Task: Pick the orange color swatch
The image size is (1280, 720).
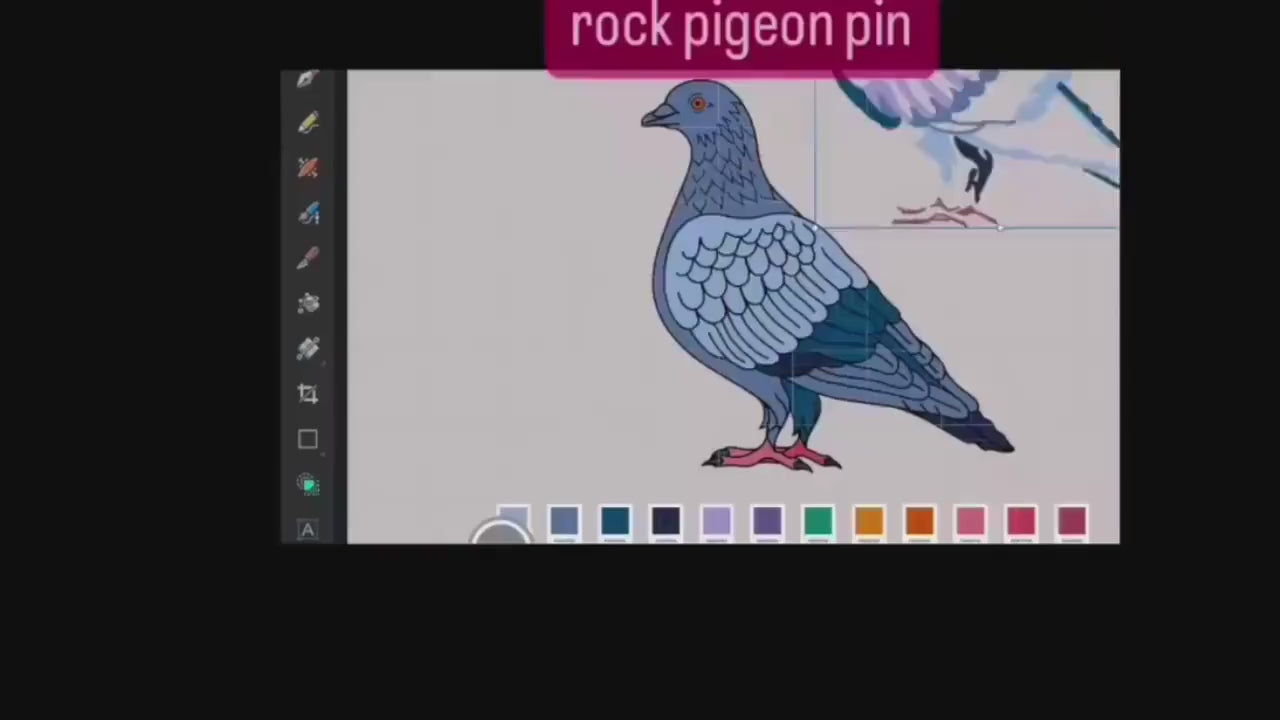Action: pyautogui.click(x=868, y=521)
